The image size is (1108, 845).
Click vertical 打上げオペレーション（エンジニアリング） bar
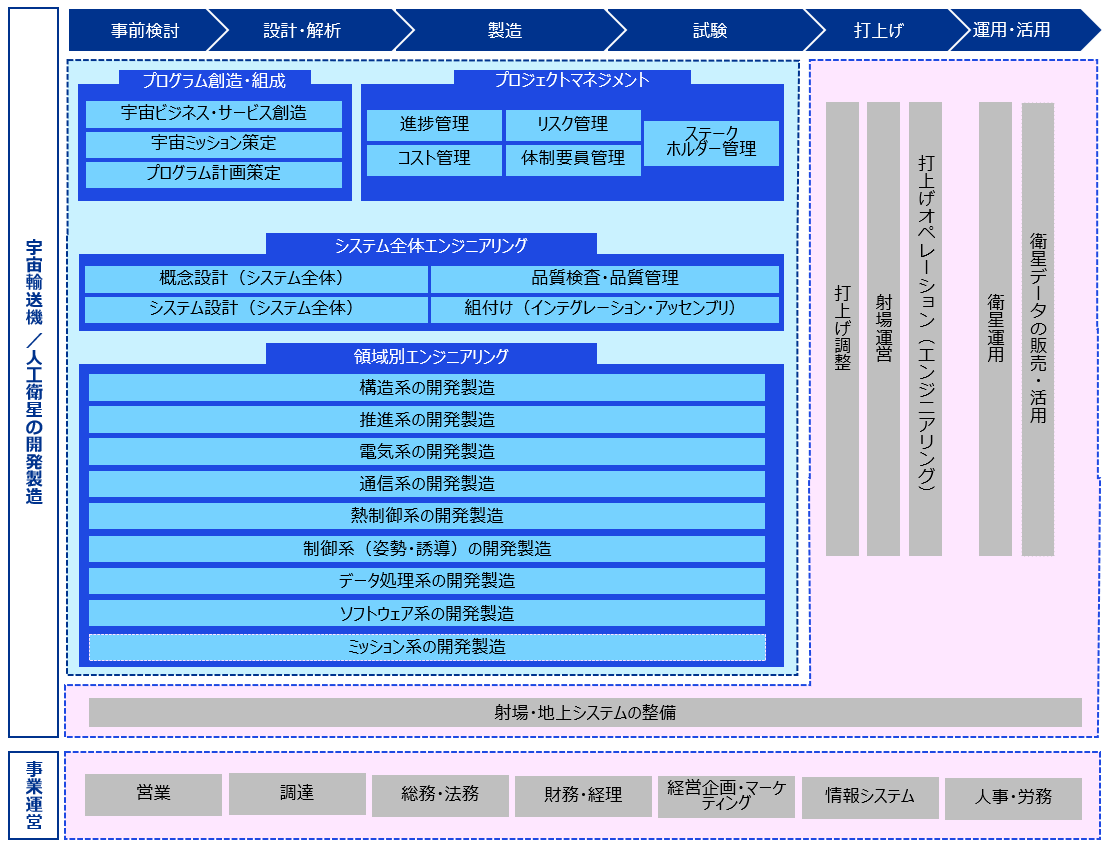pos(926,329)
